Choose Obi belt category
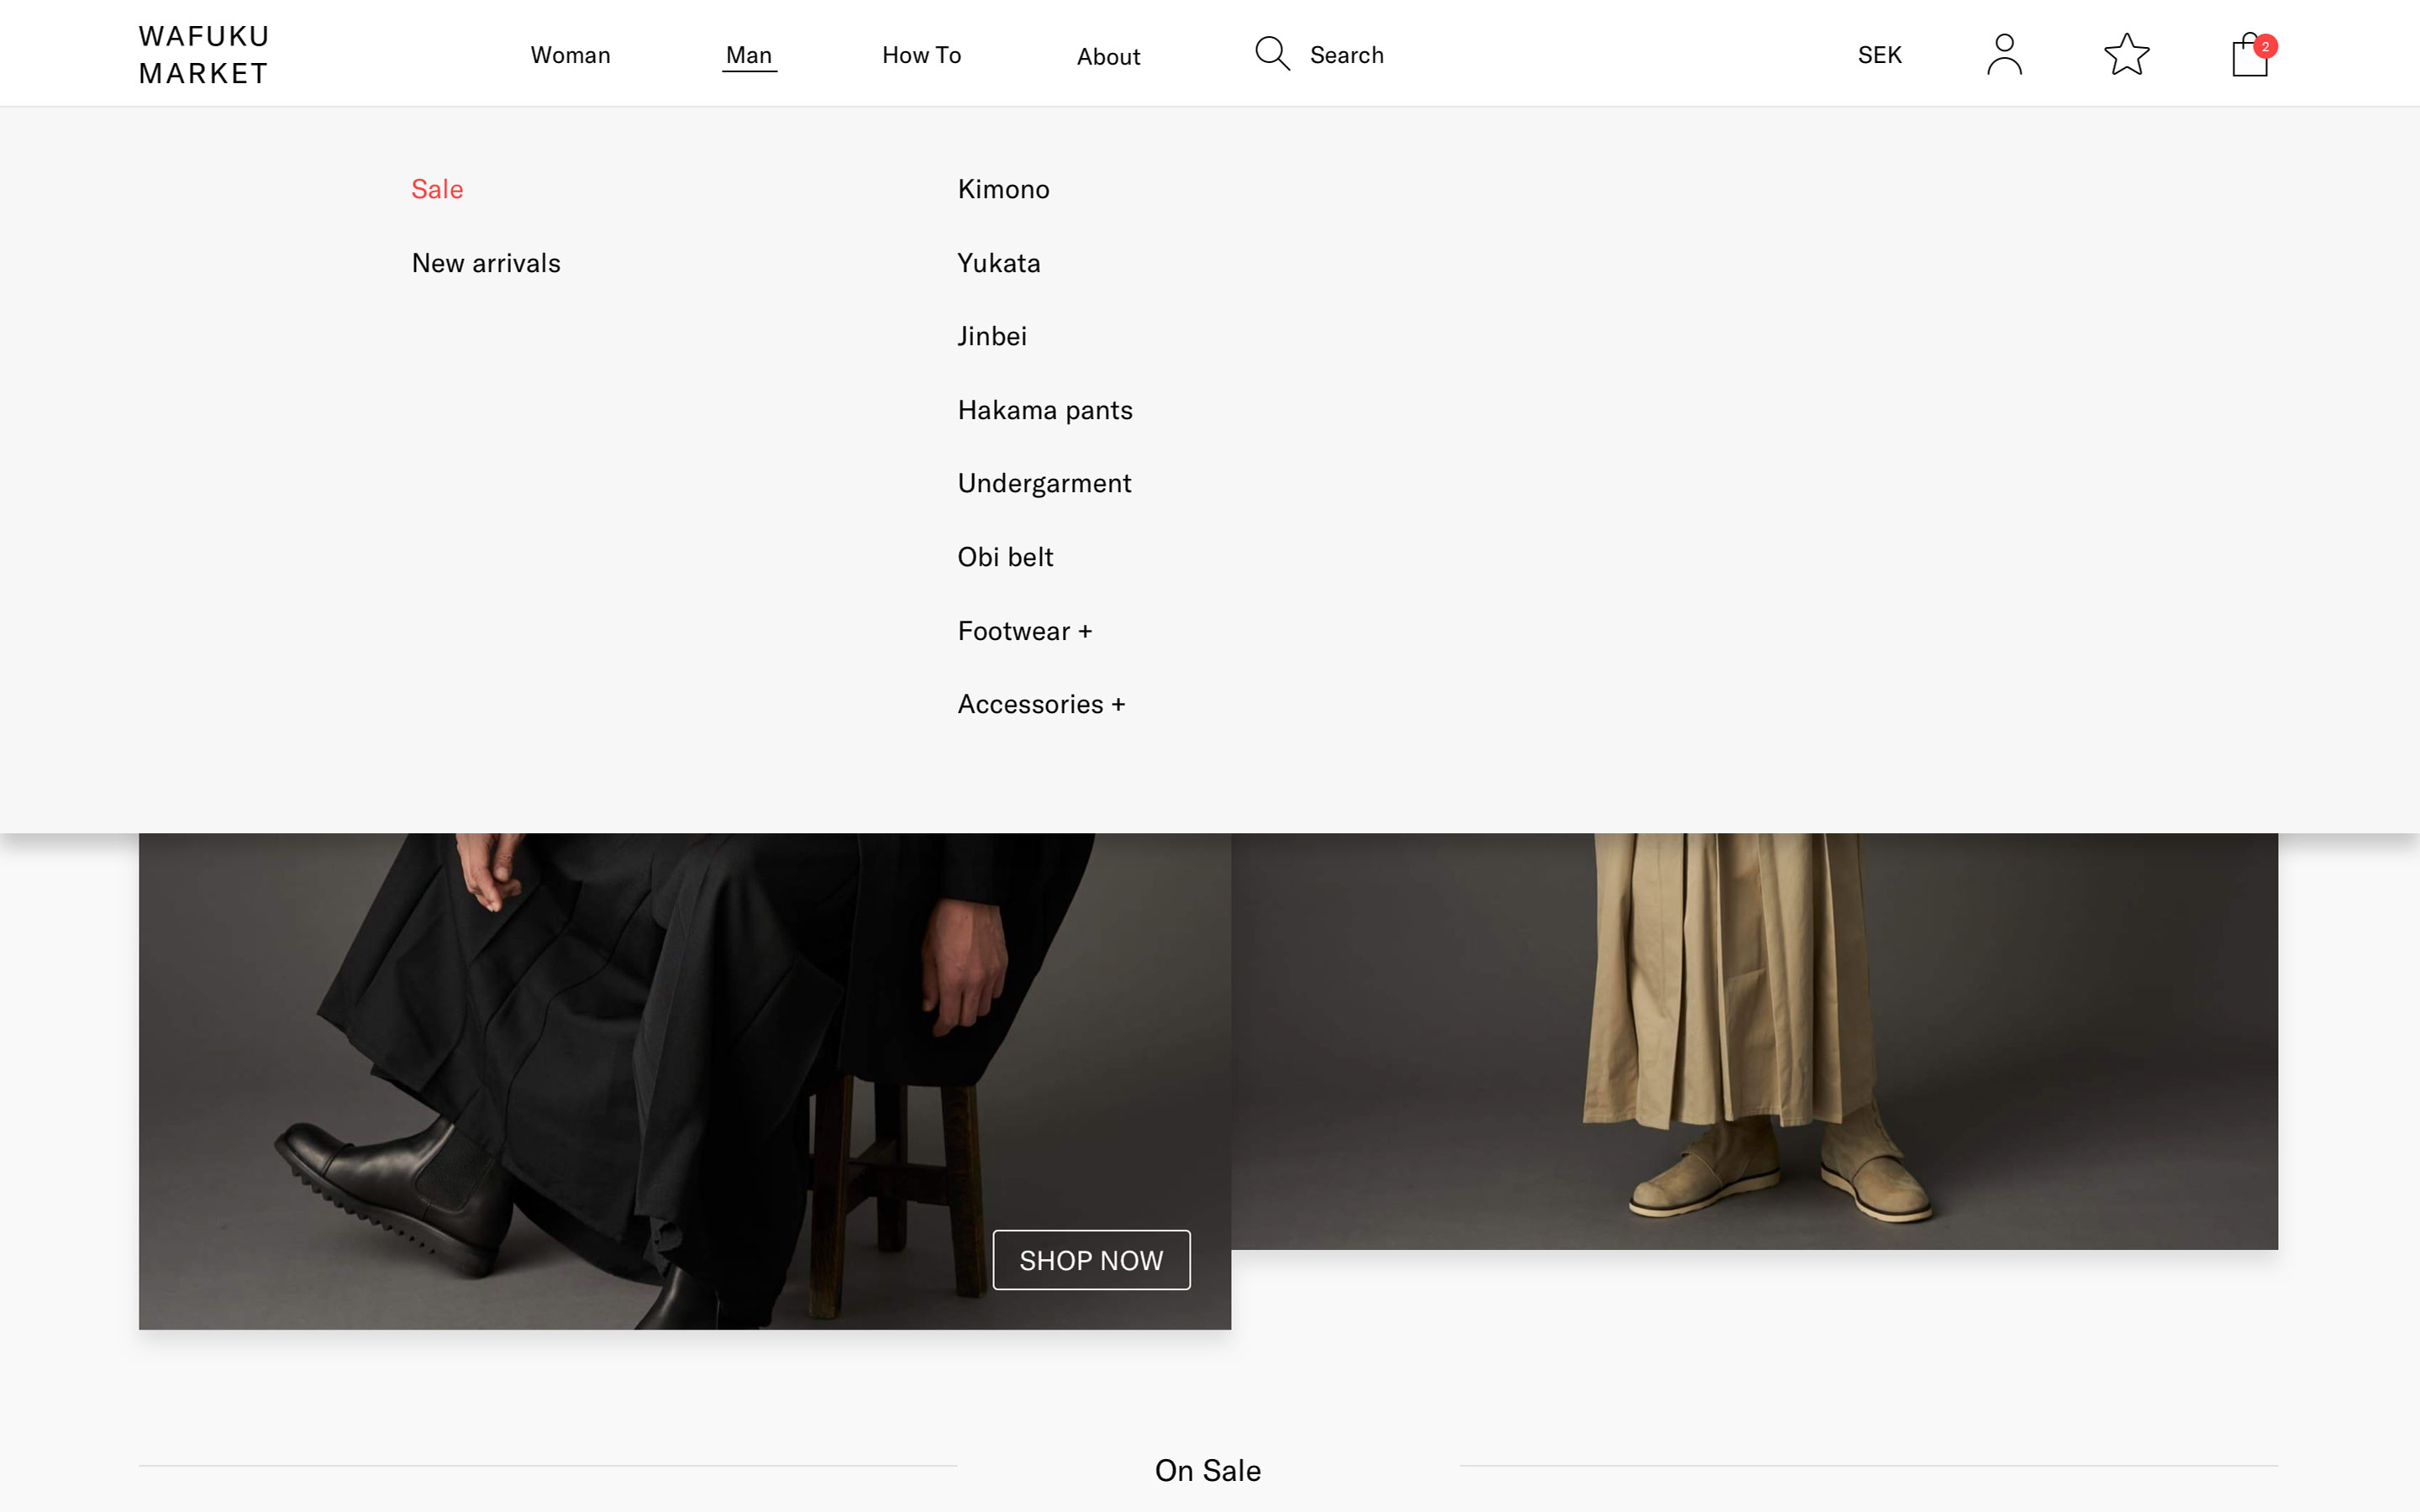The width and height of the screenshot is (2420, 1512). [1005, 557]
